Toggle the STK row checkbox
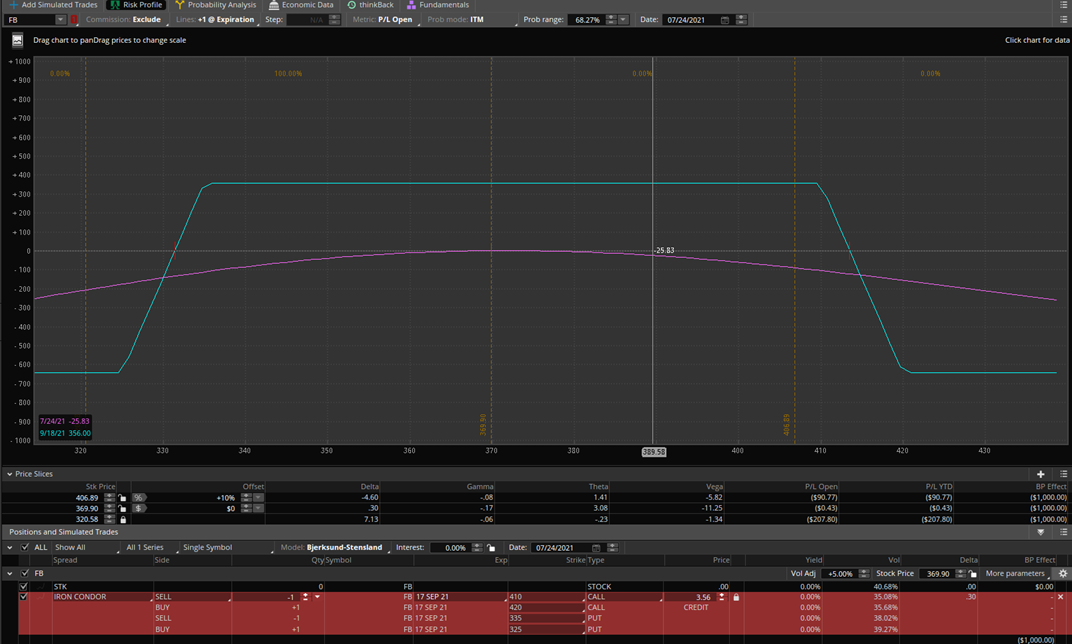 [x=24, y=587]
